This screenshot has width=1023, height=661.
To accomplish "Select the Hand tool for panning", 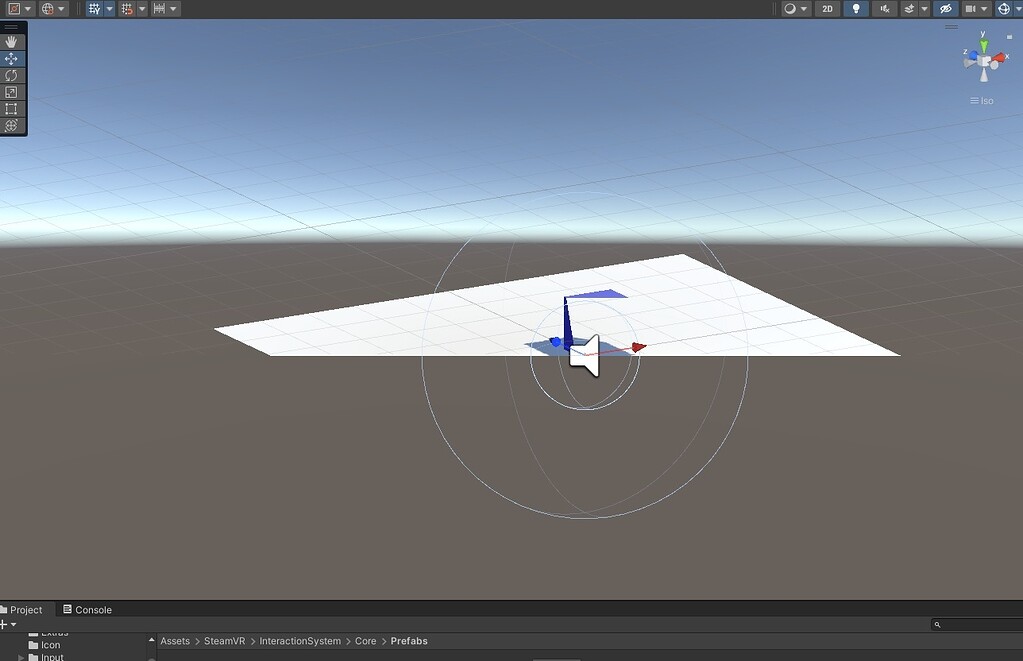I will click(11, 41).
